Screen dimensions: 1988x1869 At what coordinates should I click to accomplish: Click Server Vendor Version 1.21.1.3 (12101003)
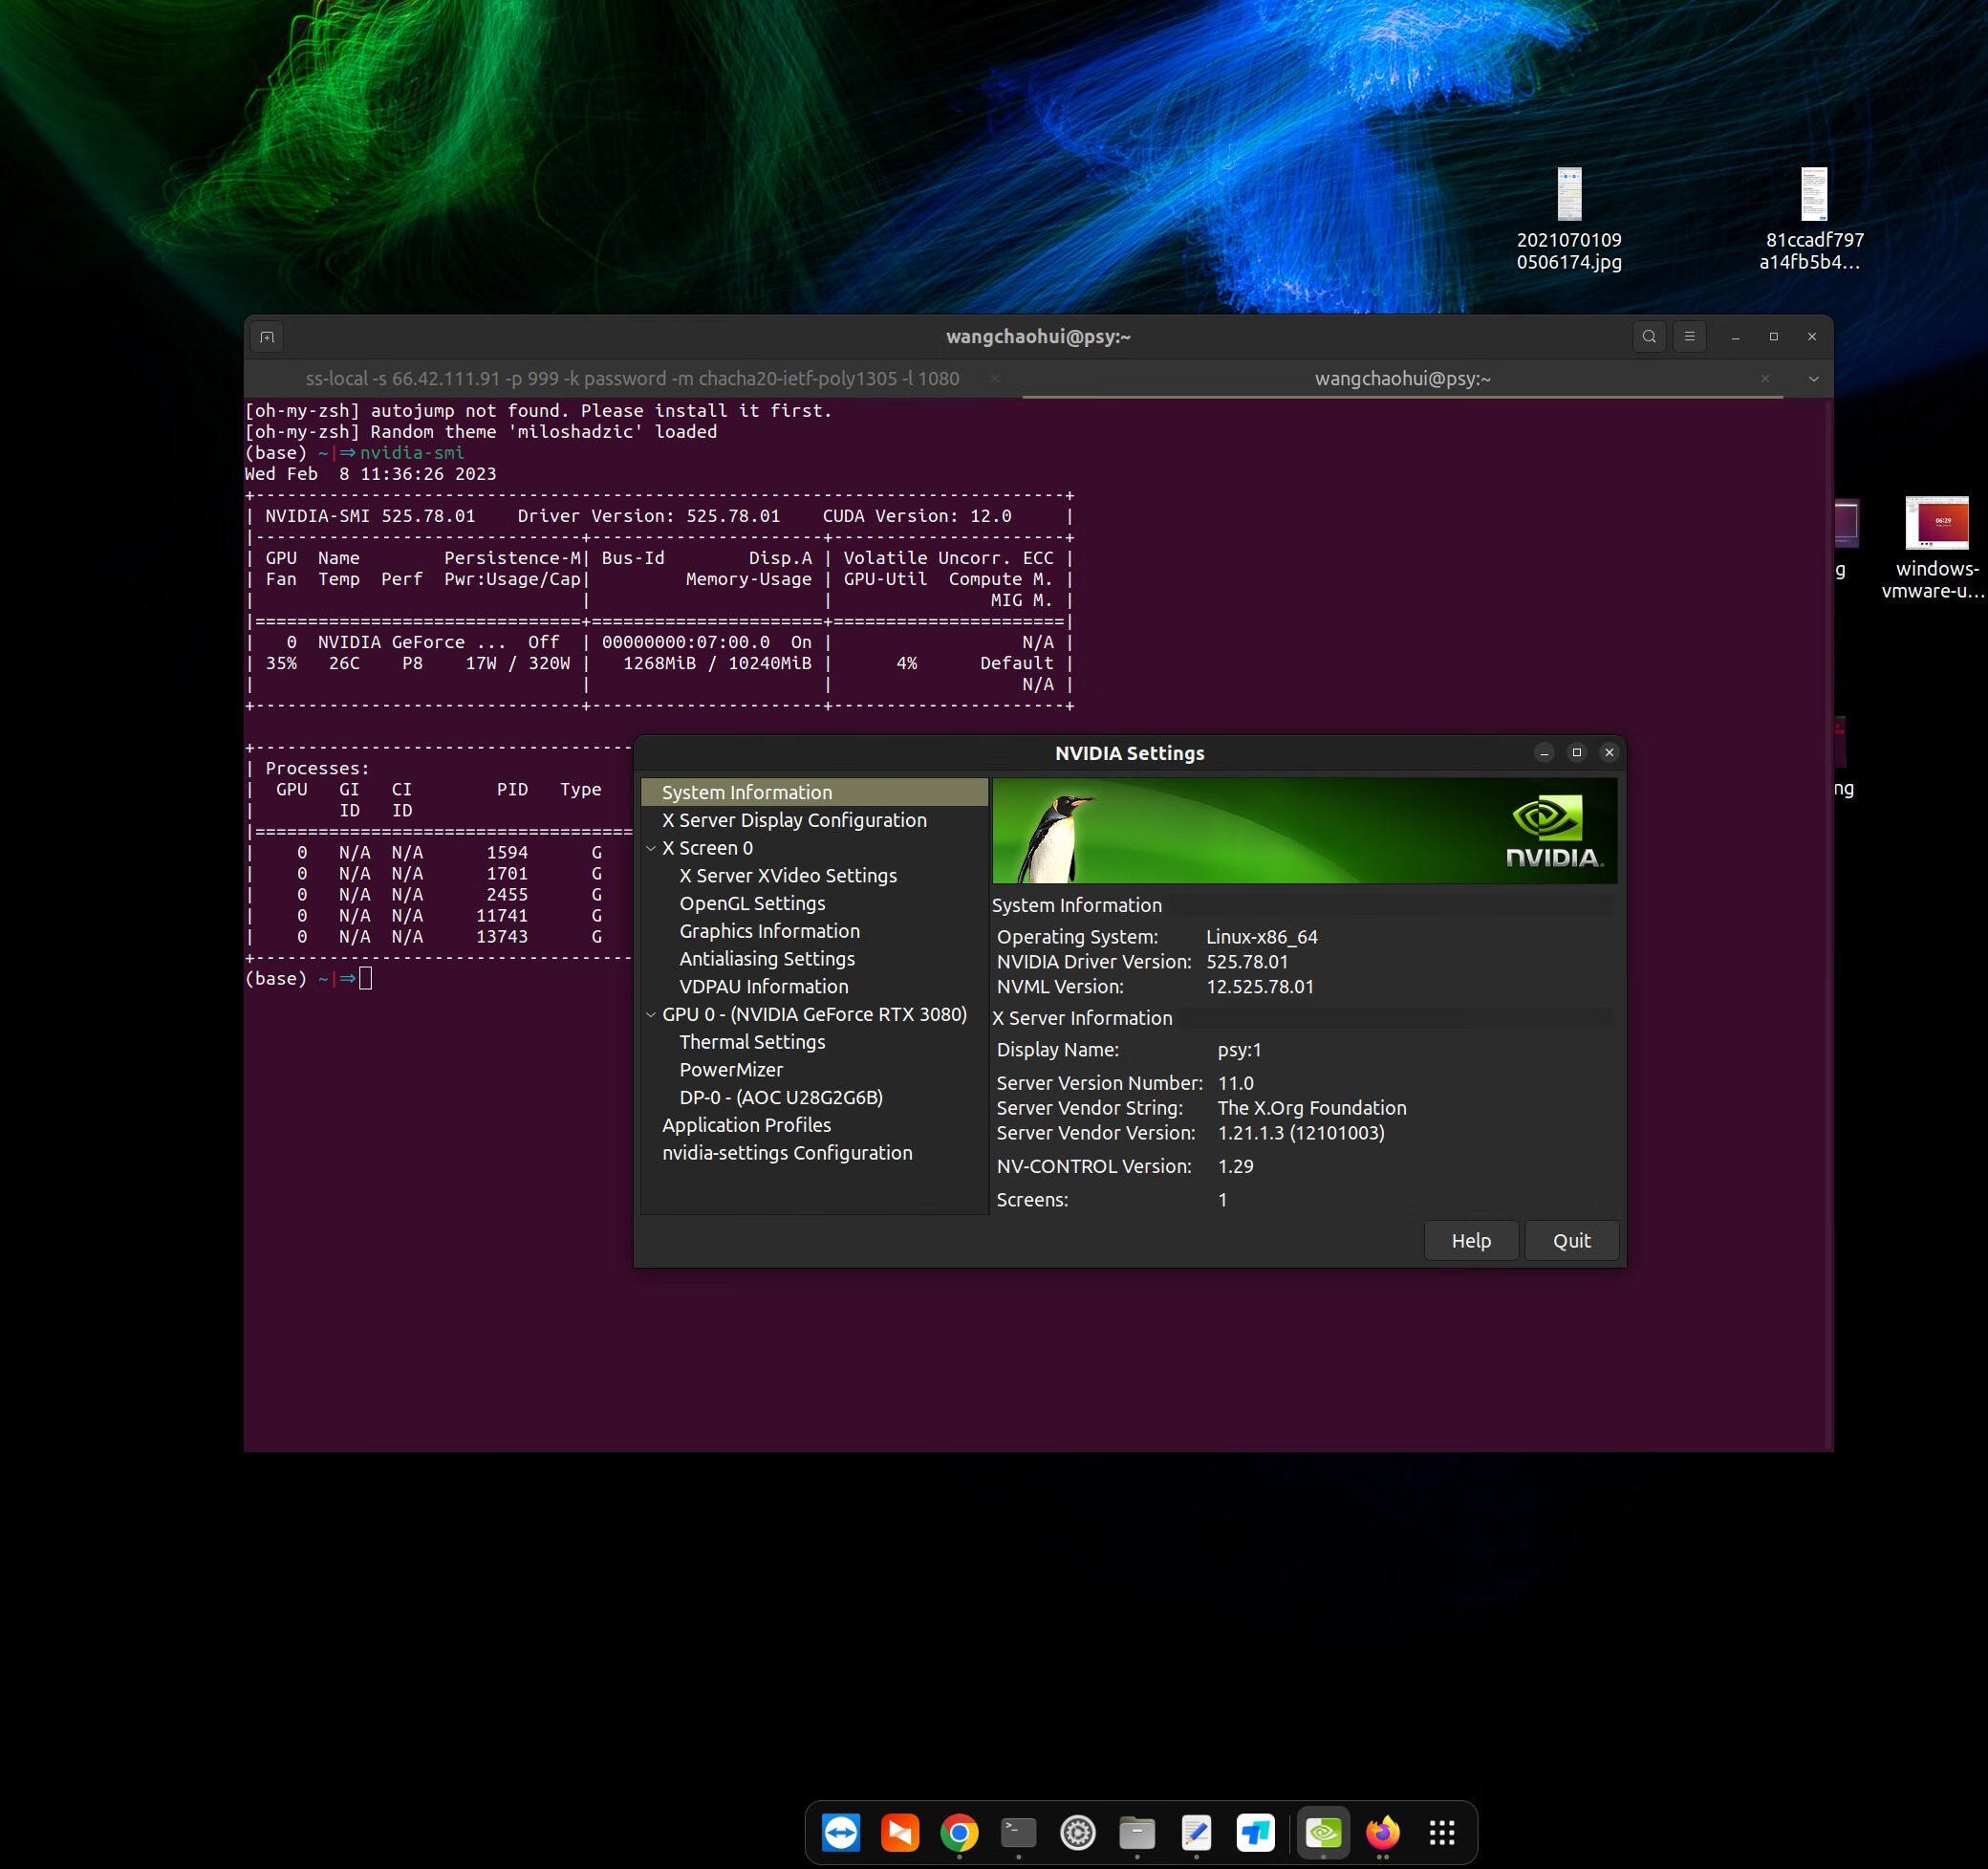[1301, 1133]
